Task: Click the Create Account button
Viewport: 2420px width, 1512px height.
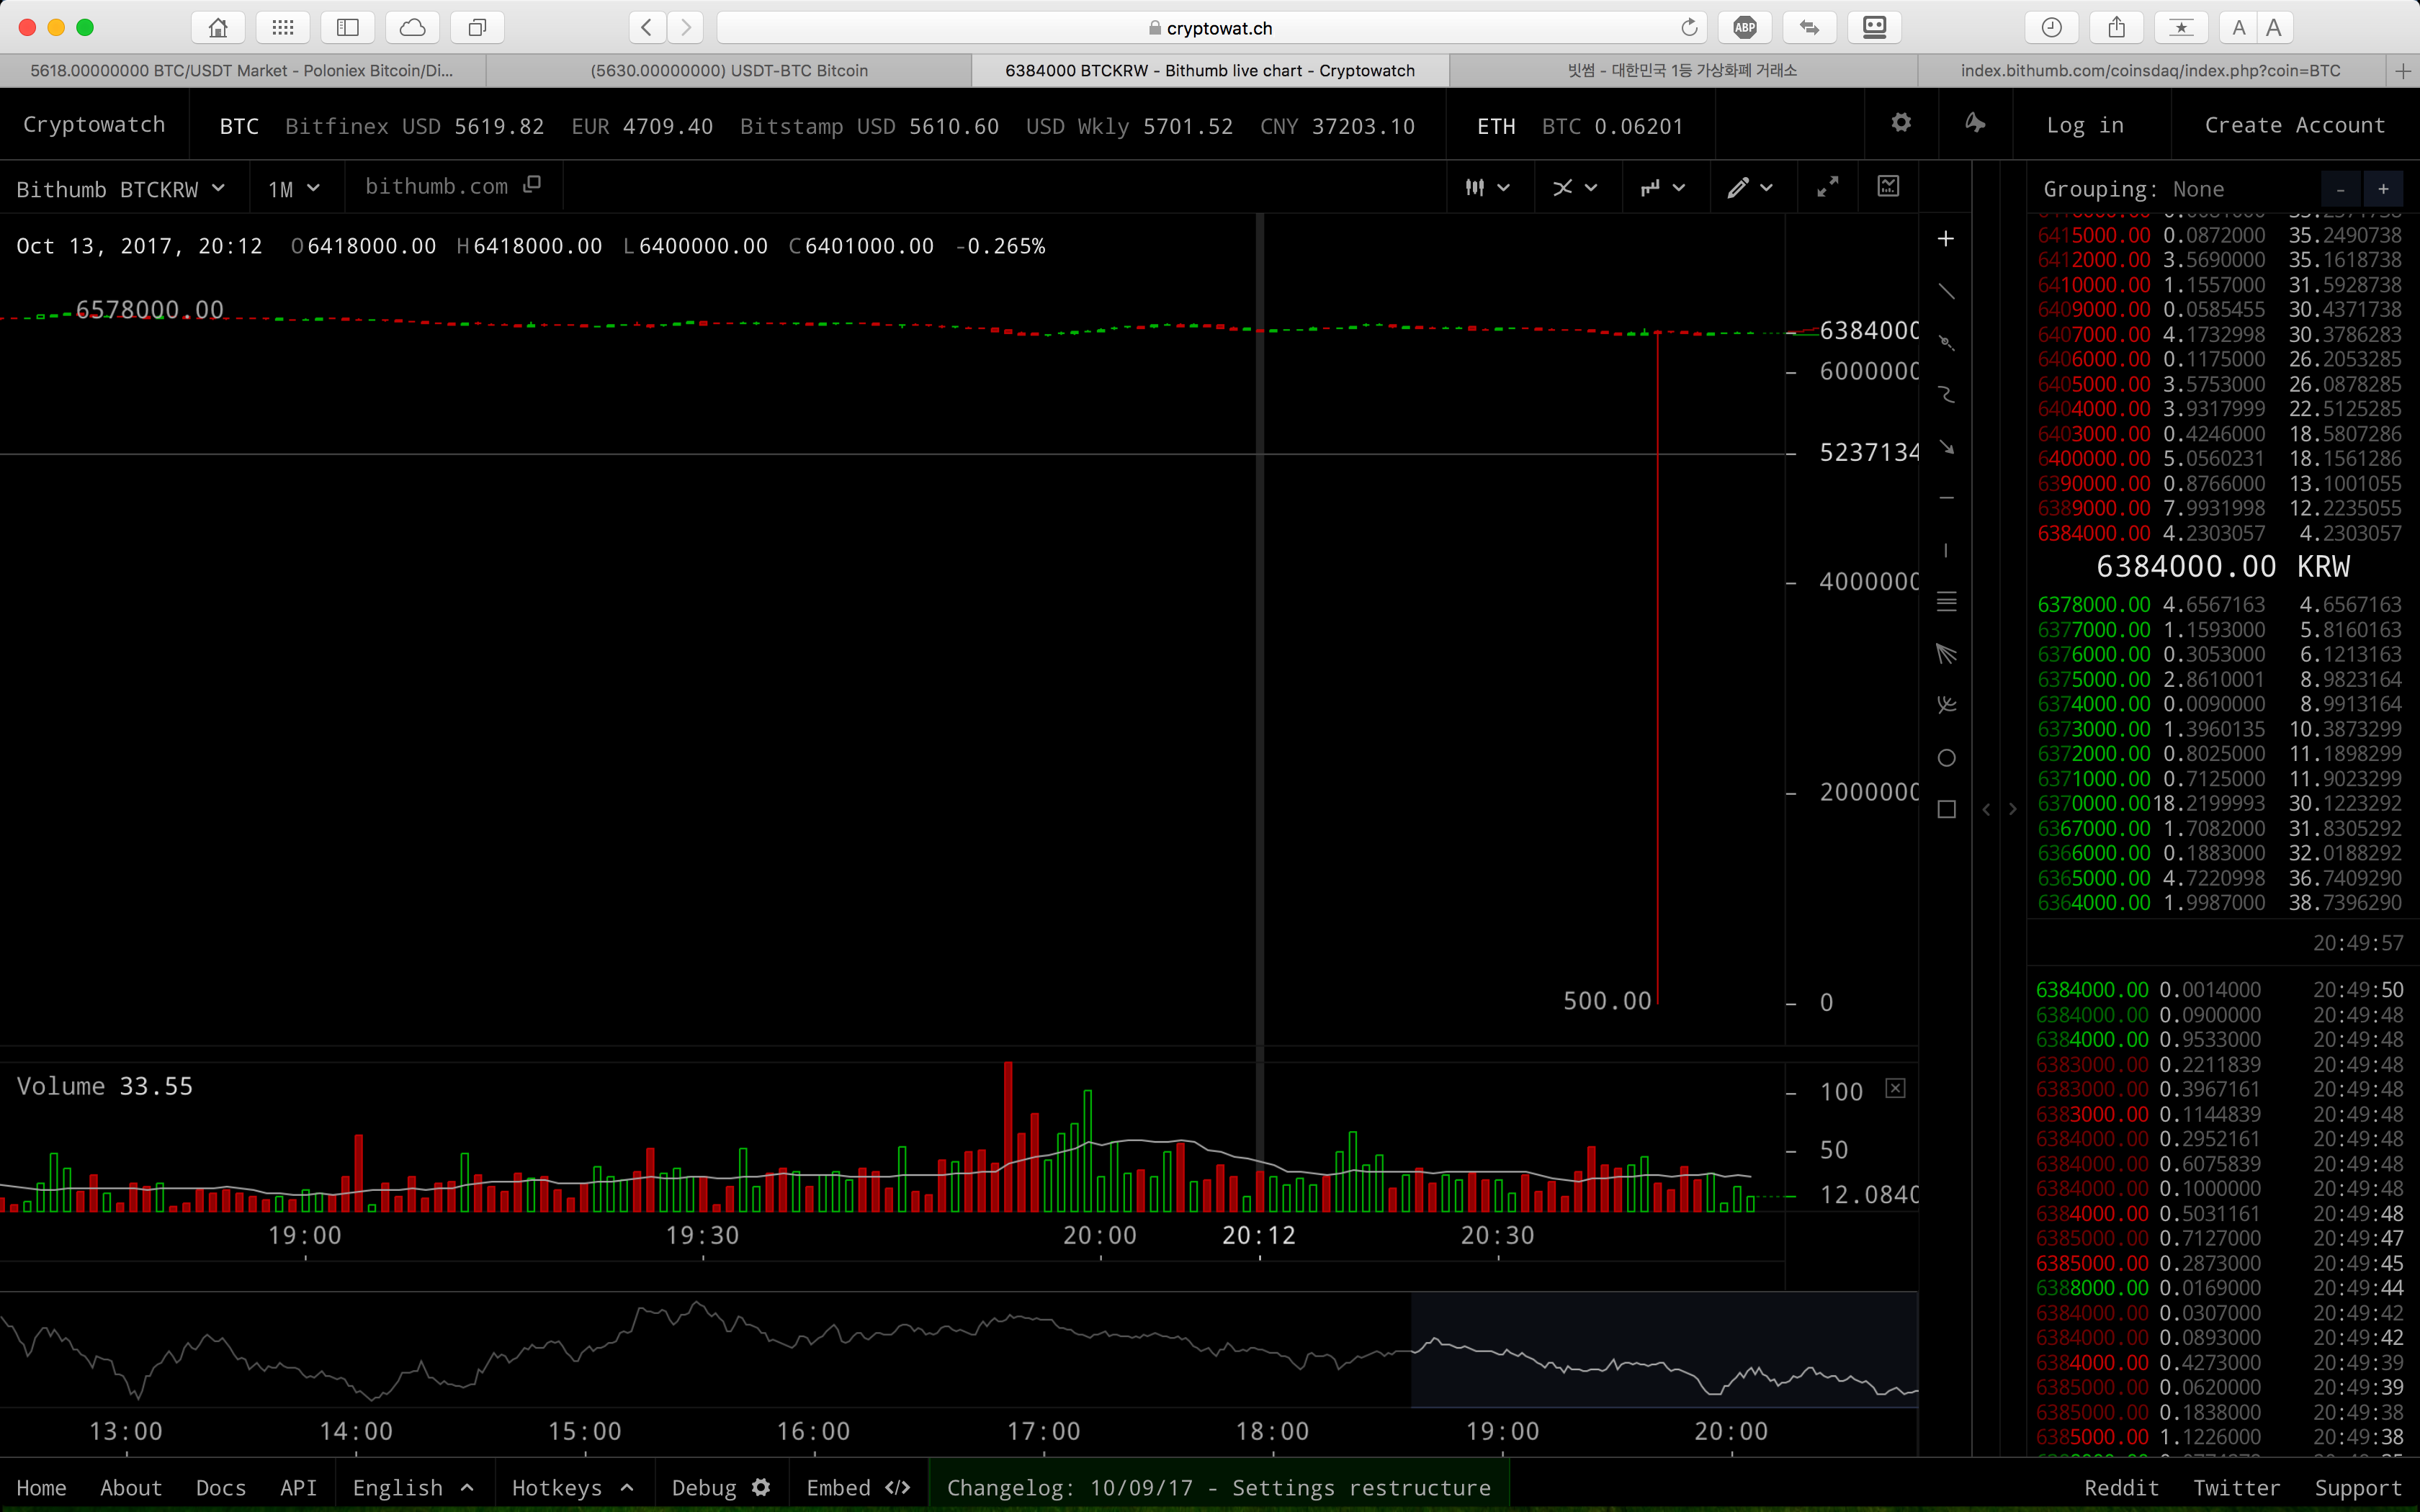Action: pos(2295,125)
